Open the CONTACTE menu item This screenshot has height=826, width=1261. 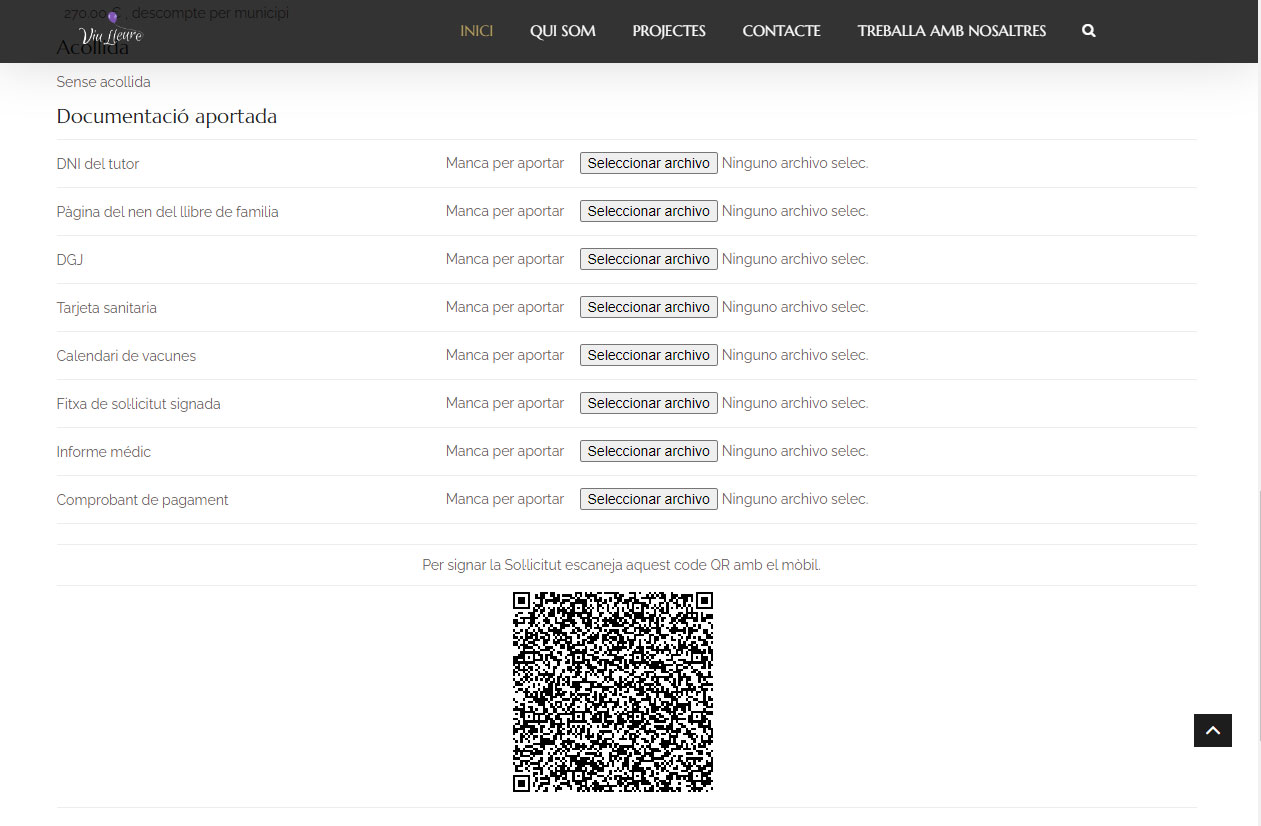[782, 31]
